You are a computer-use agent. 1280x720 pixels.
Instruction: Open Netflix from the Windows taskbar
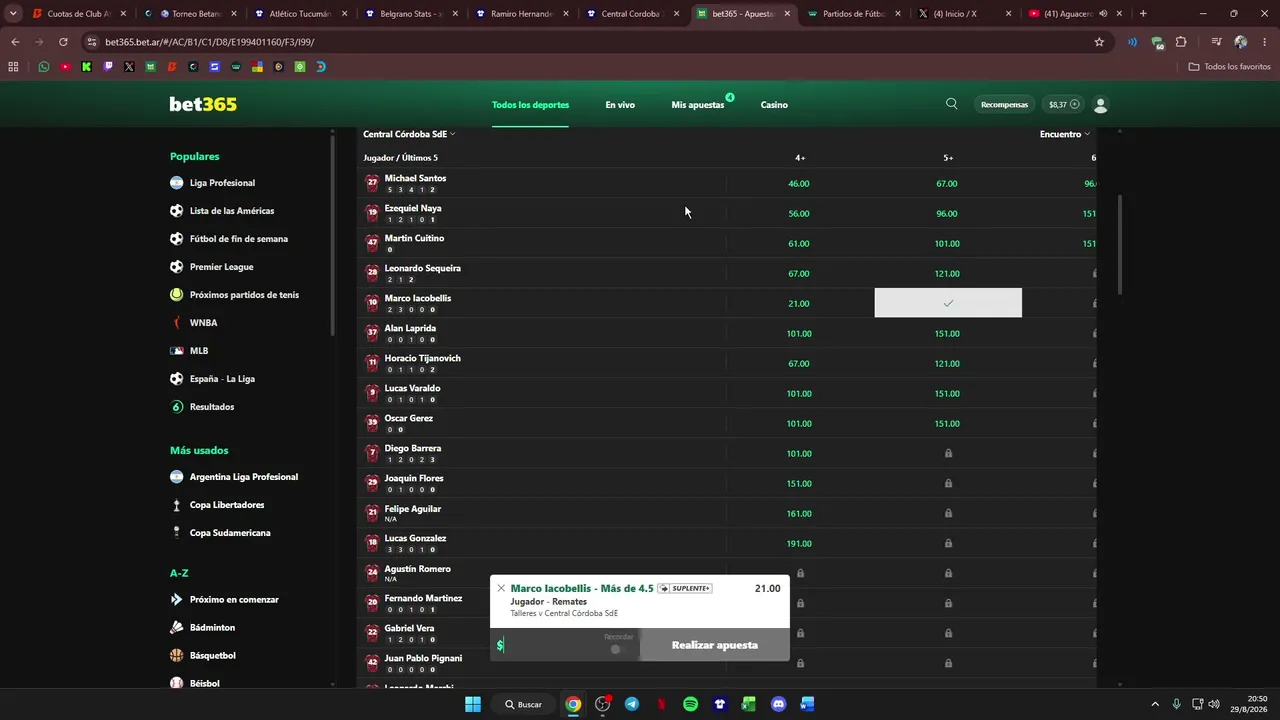[661, 704]
